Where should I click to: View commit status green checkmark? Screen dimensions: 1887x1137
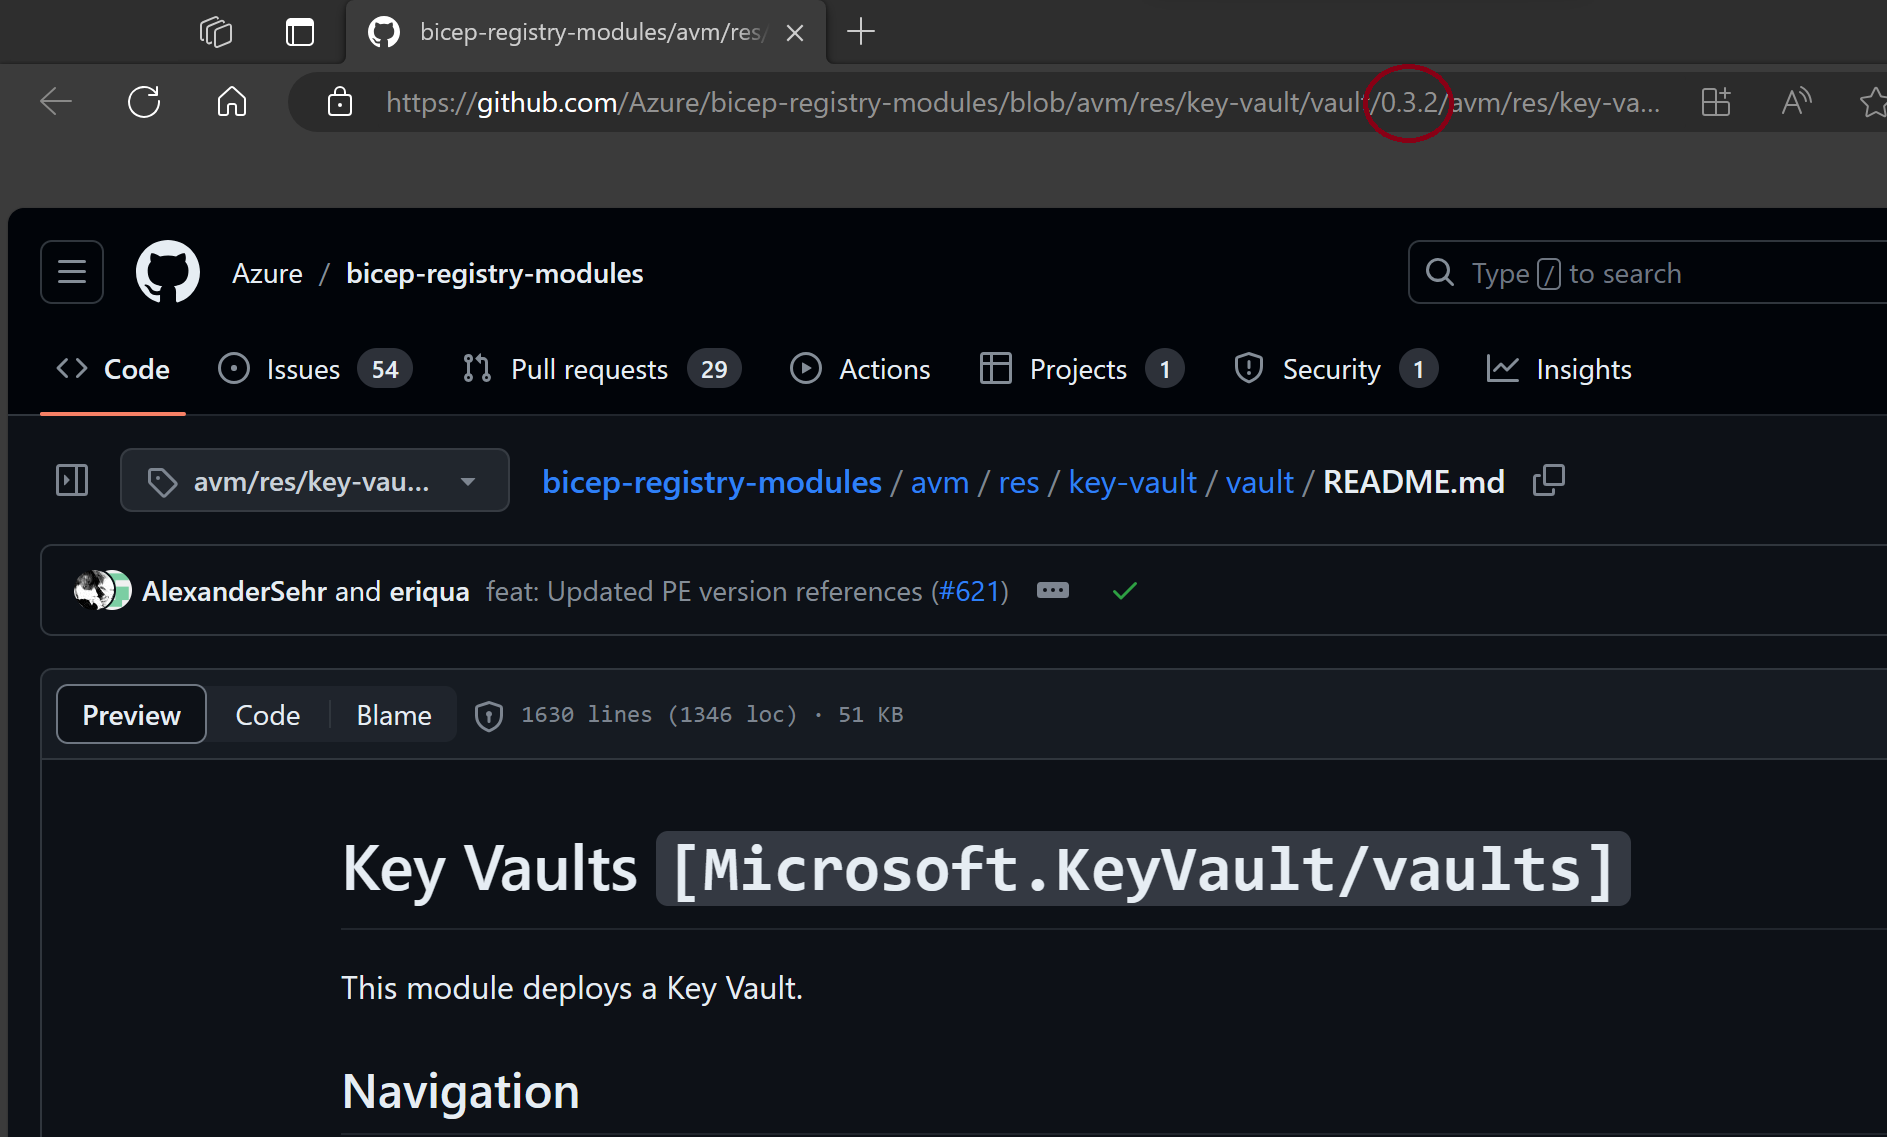point(1125,590)
